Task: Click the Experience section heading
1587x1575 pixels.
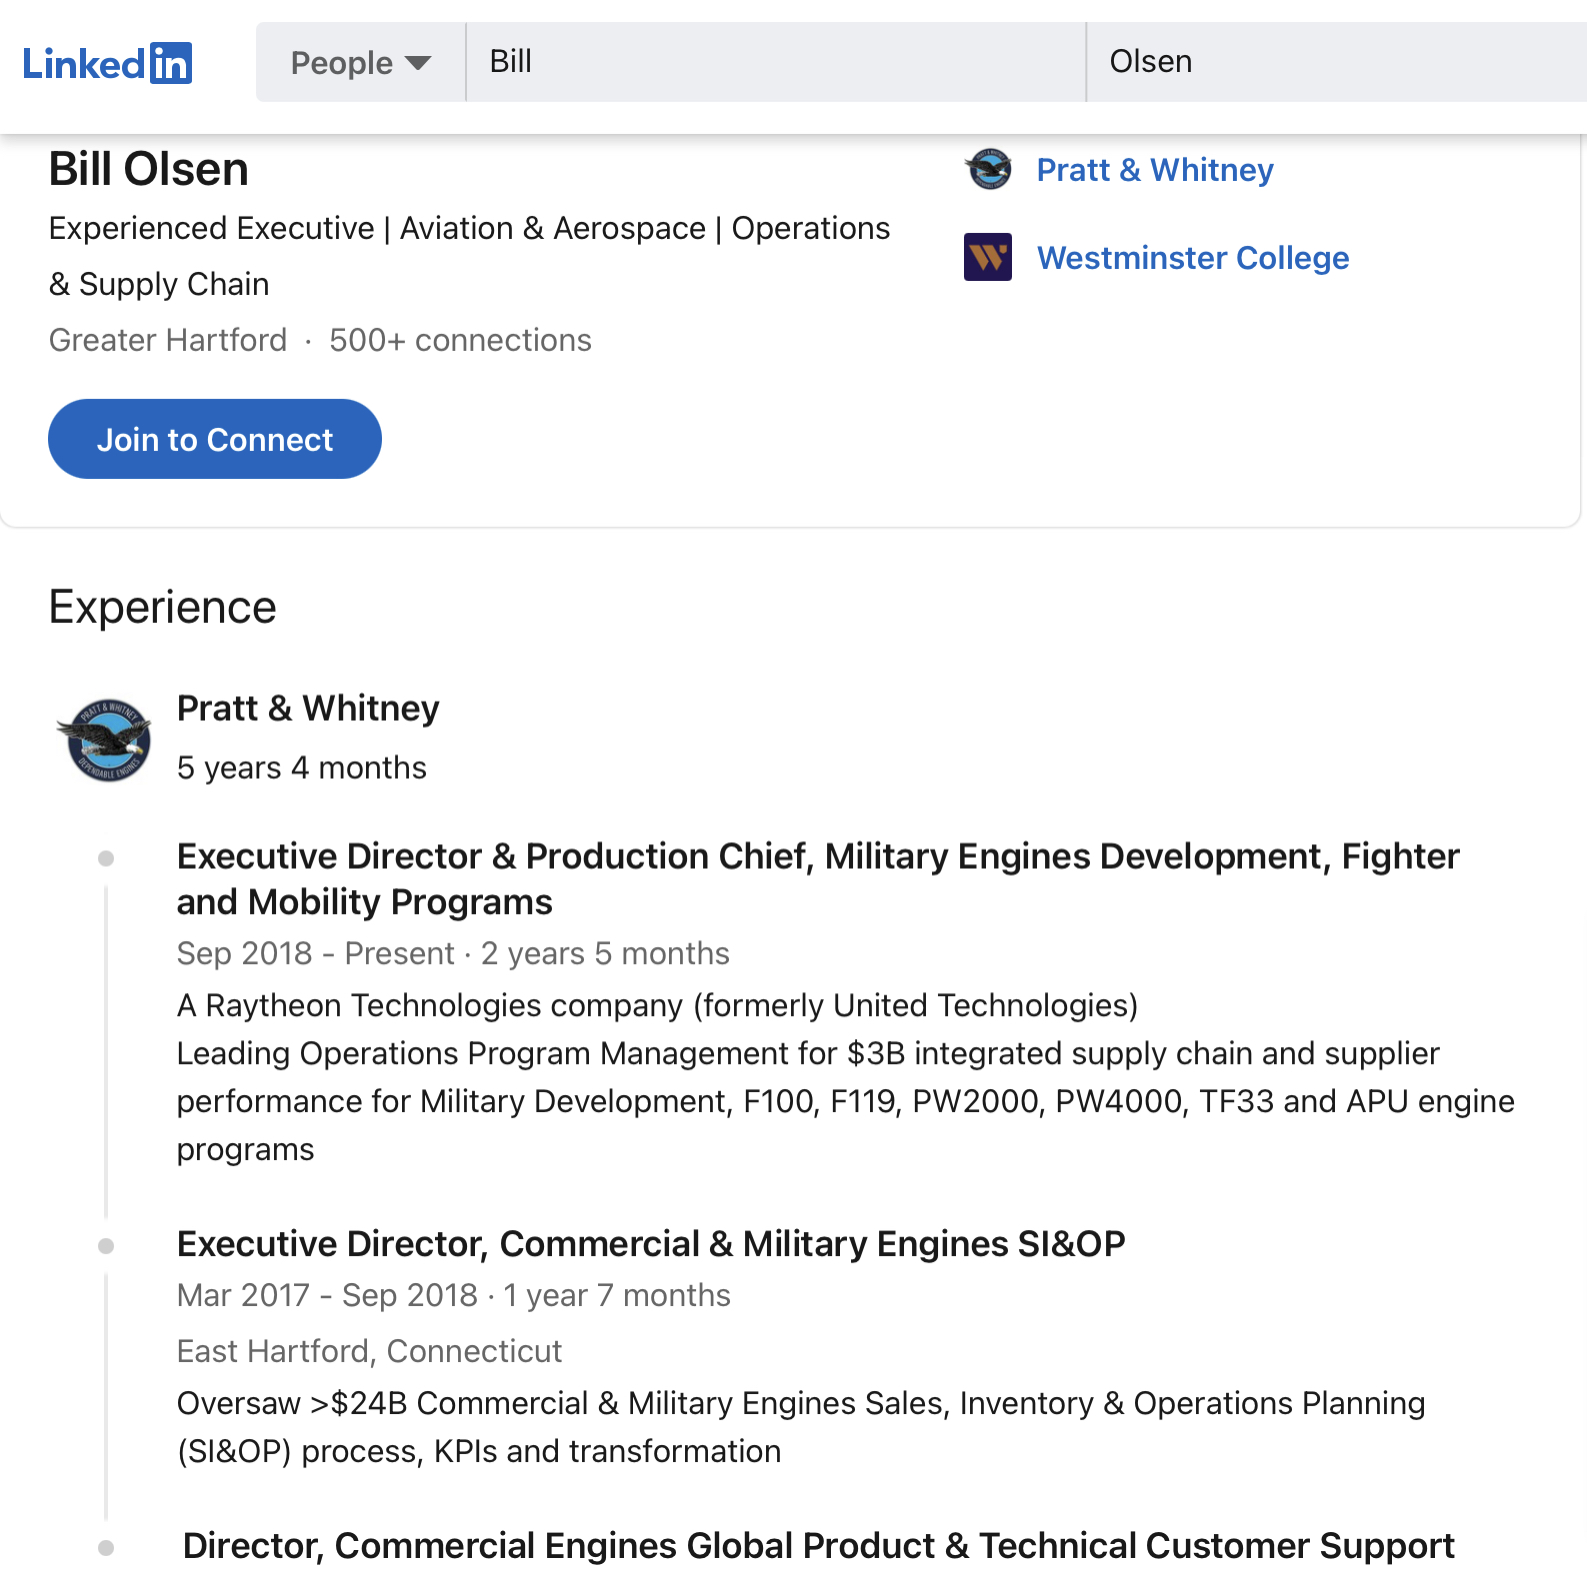Action: pyautogui.click(x=163, y=607)
